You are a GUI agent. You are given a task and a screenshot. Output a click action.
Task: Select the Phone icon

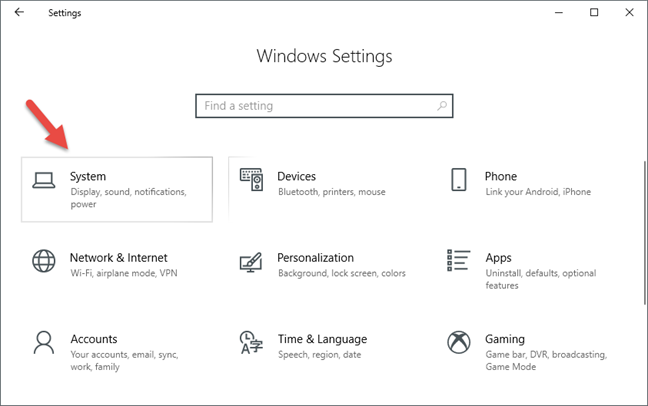[x=459, y=179]
